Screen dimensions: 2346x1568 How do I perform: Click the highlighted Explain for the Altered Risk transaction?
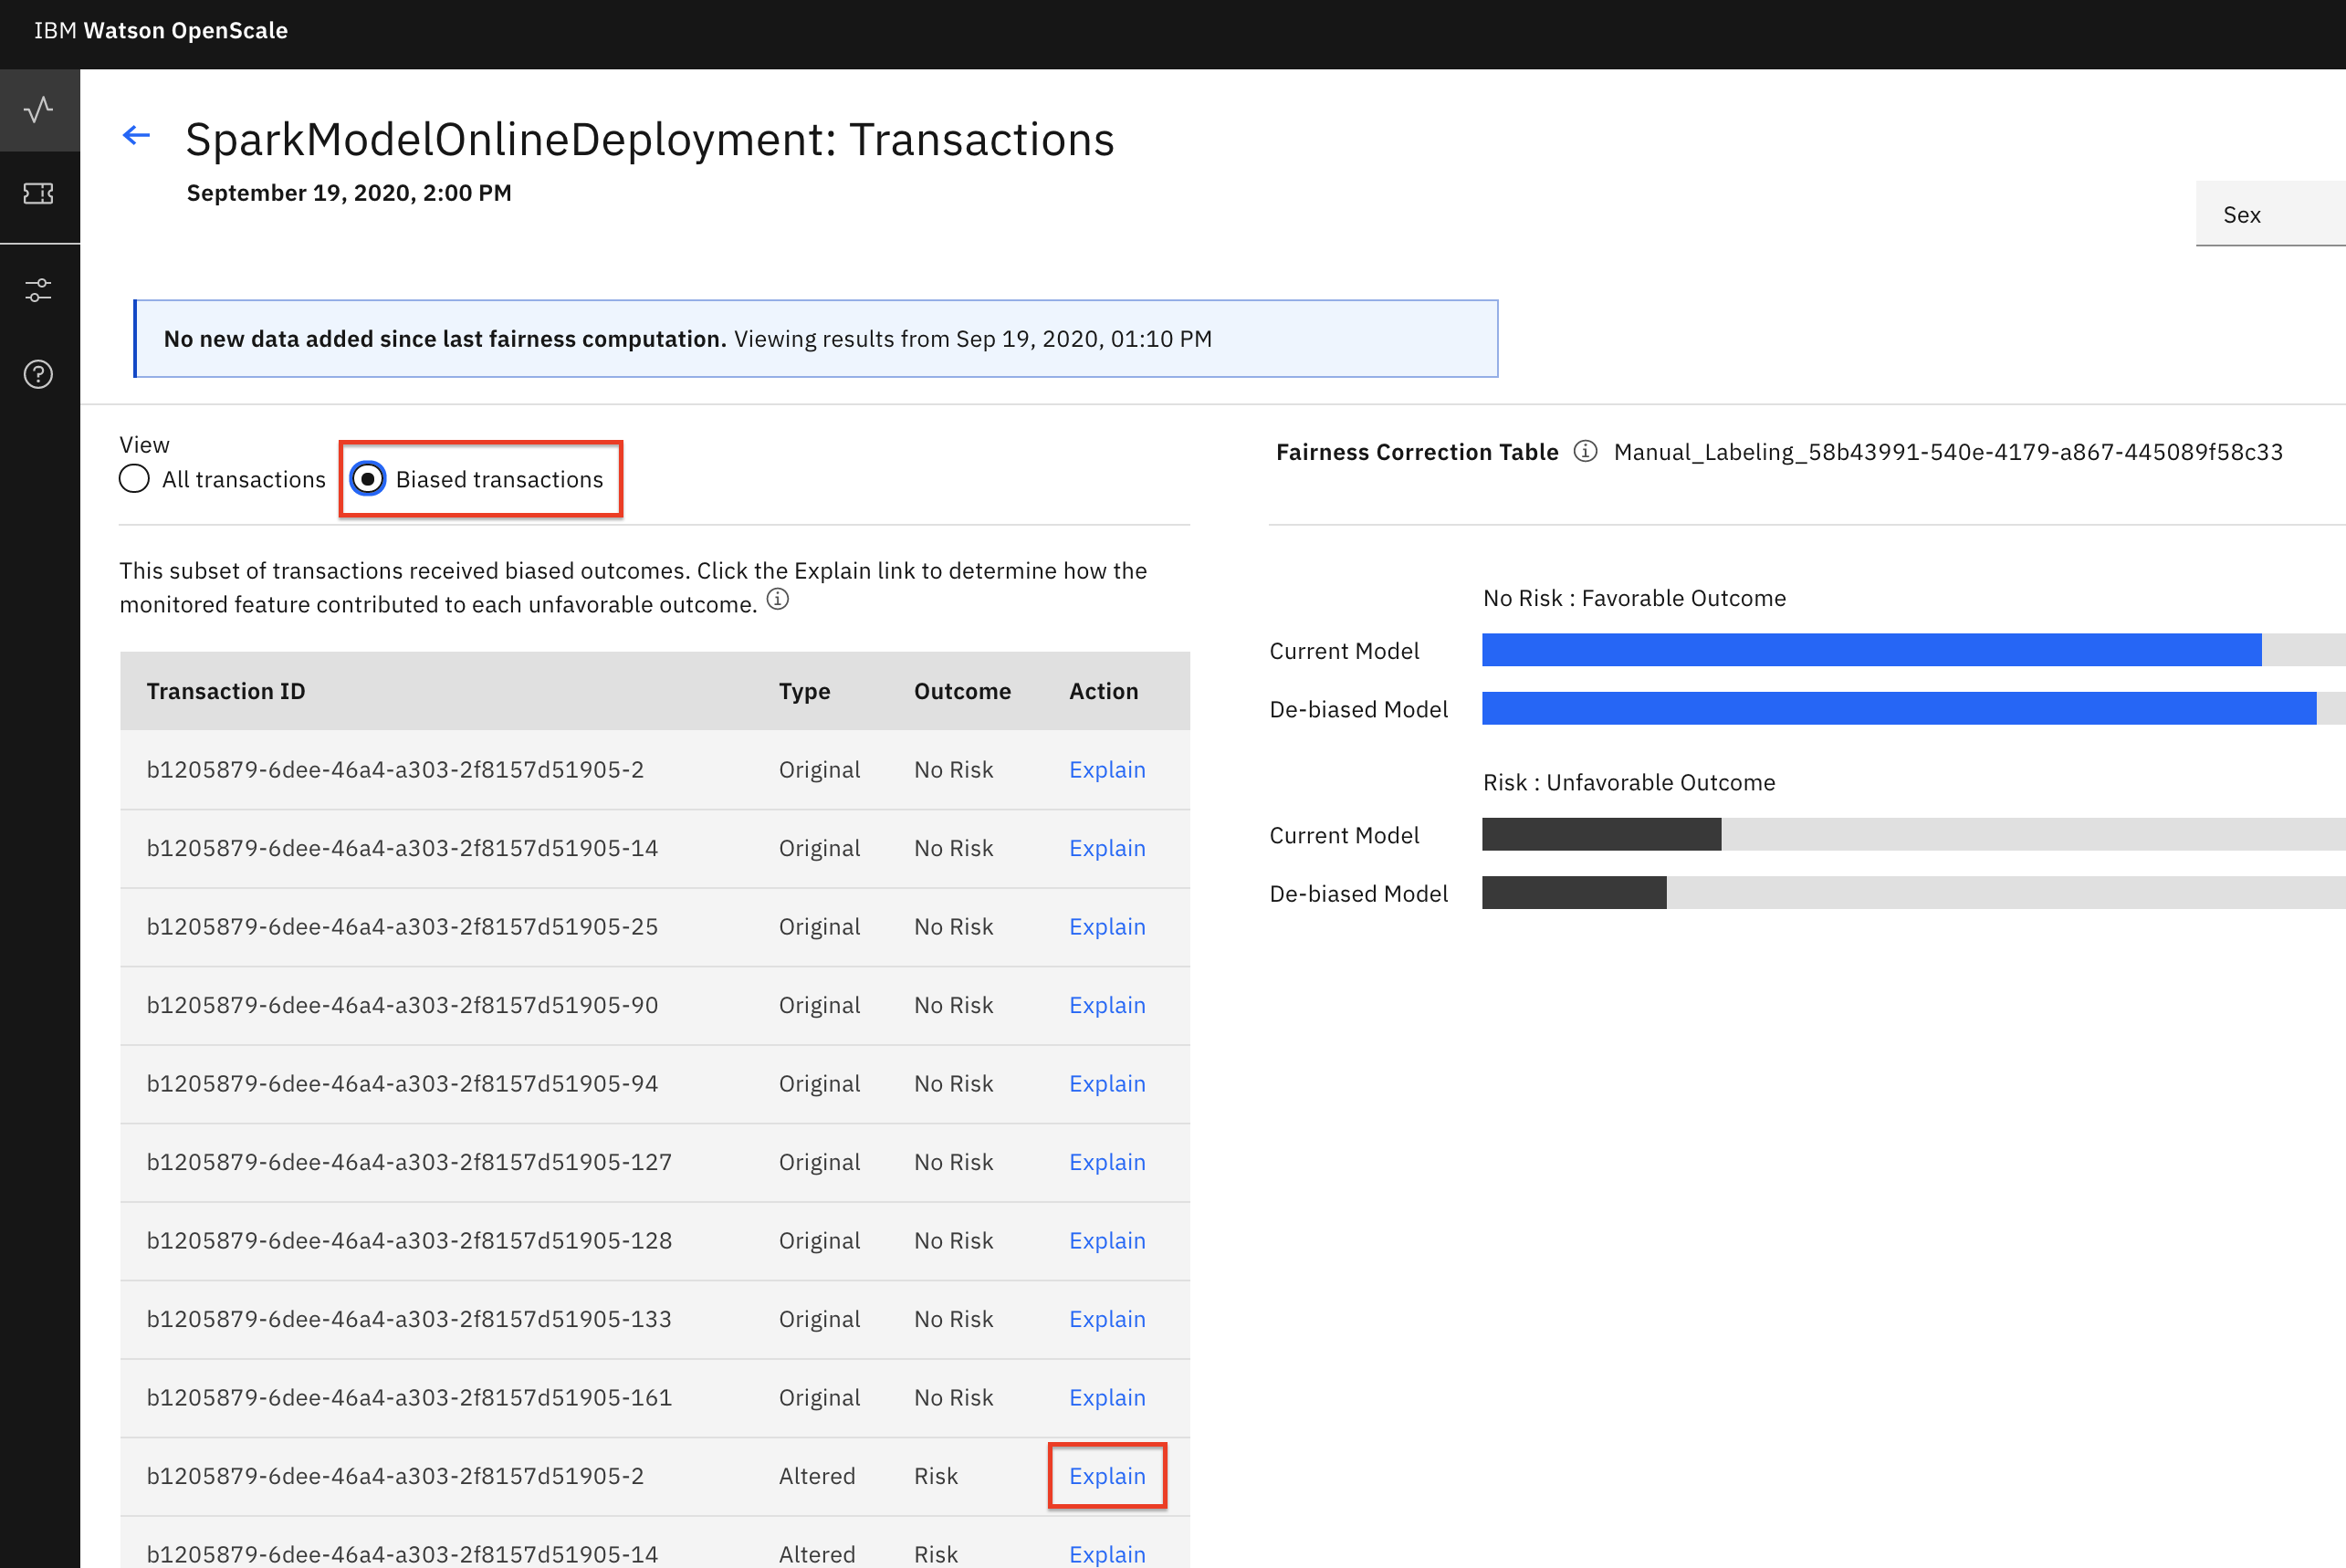pyautogui.click(x=1107, y=1475)
